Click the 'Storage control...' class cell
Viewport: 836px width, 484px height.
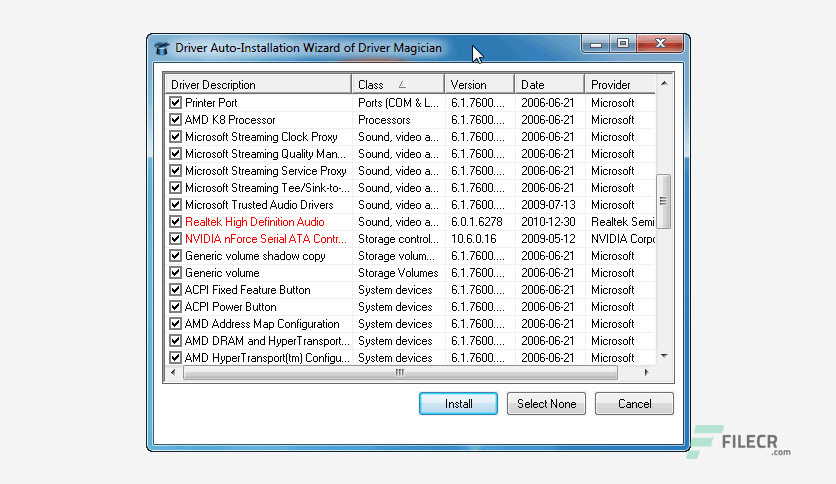point(398,239)
